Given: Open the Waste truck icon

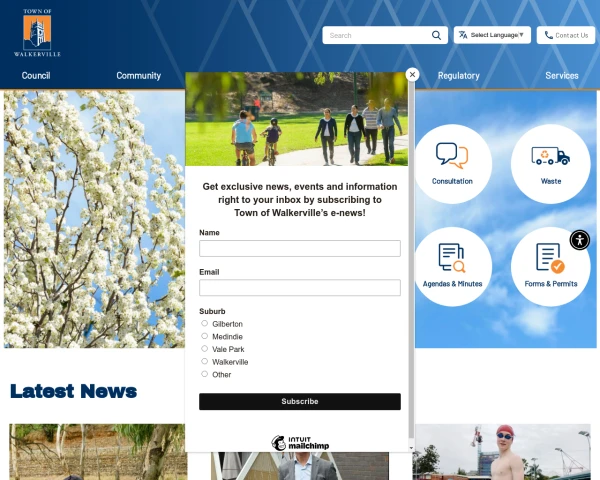Looking at the screenshot, I should (551, 156).
